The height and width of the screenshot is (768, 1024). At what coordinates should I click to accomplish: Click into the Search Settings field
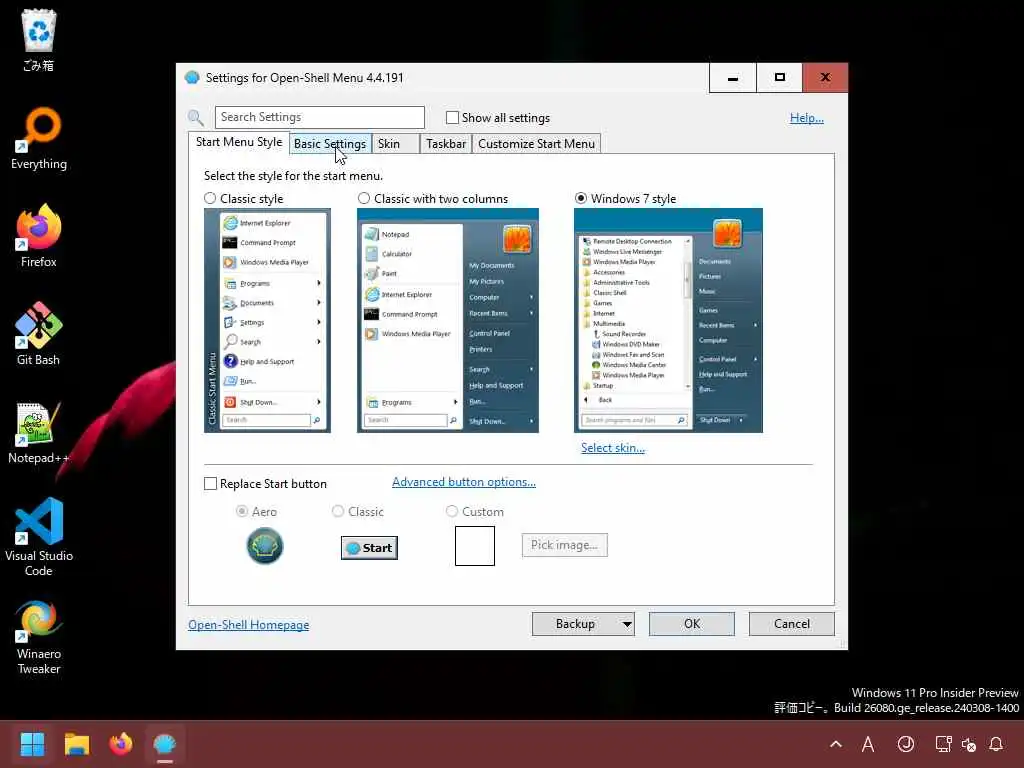pos(319,118)
